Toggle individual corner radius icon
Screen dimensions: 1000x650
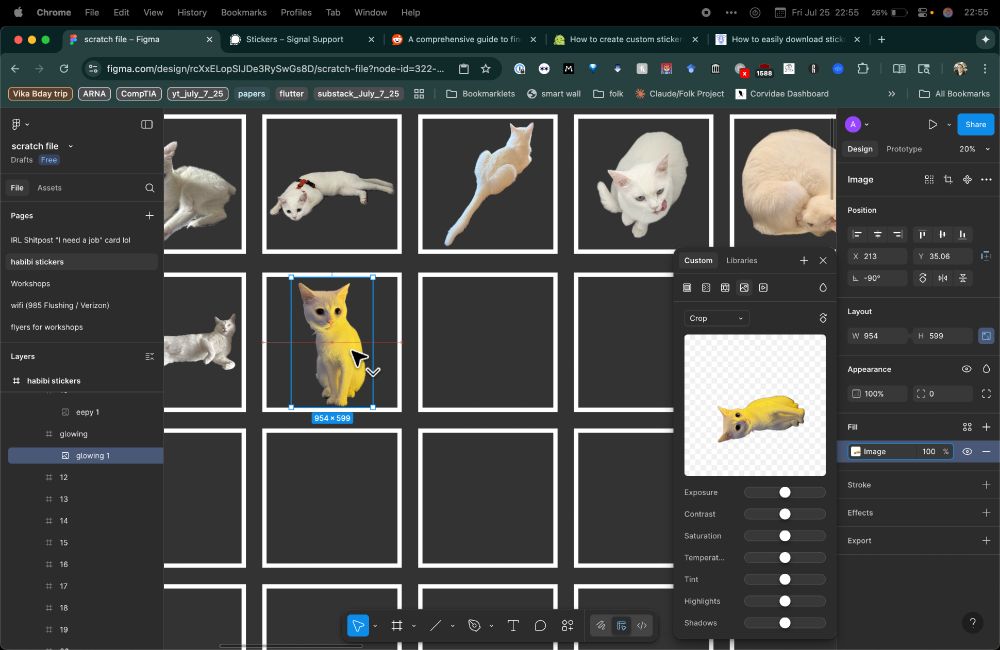pos(986,394)
